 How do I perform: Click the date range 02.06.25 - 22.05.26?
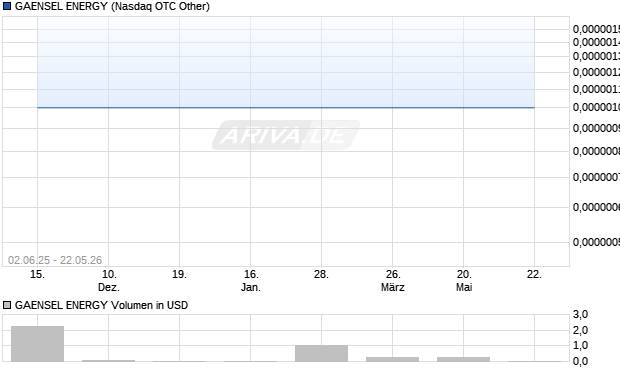[55, 260]
